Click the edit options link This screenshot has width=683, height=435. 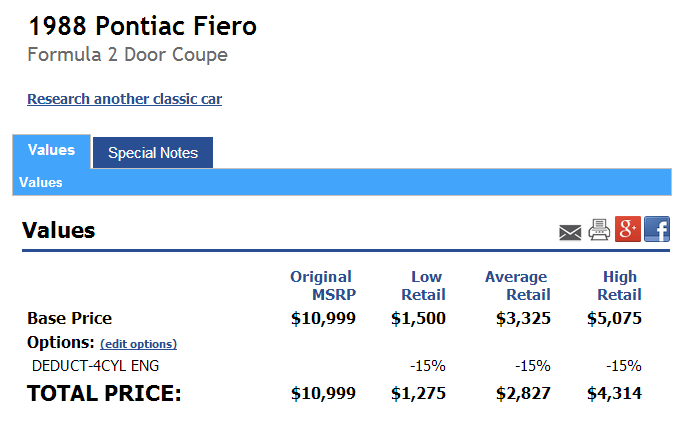pyautogui.click(x=139, y=344)
